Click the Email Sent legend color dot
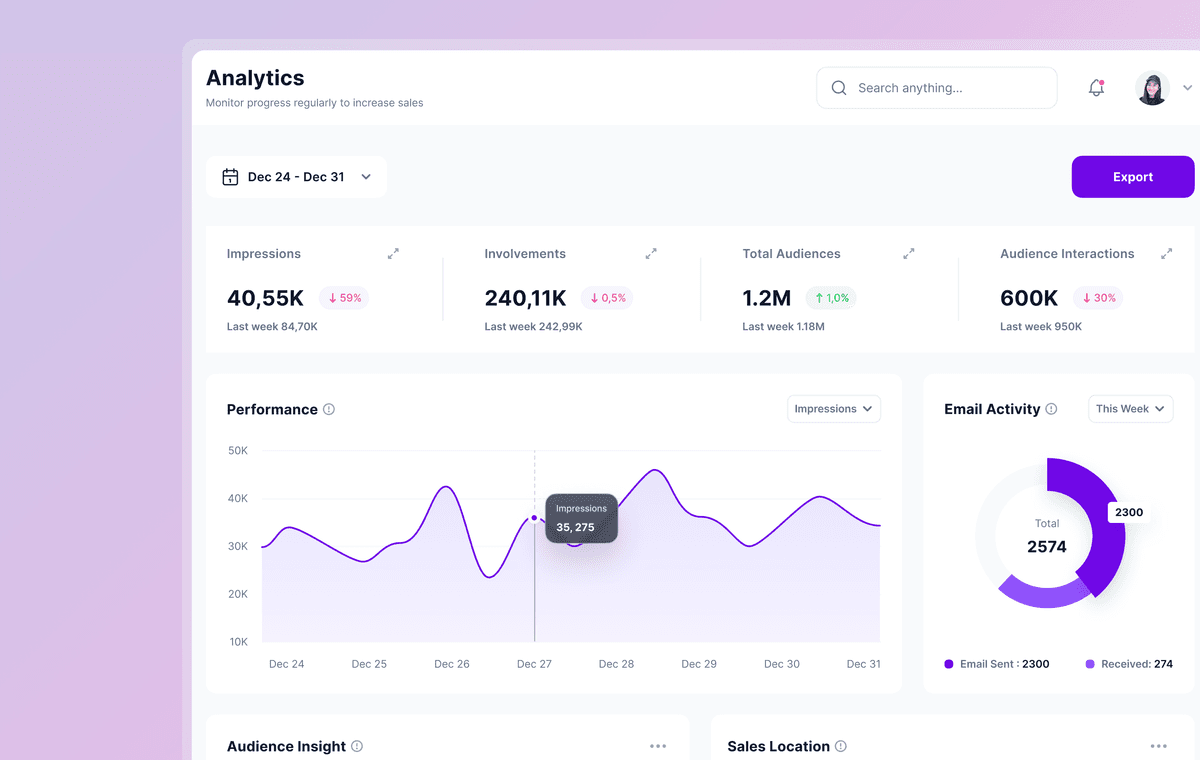Screen dimensions: 1200x760 coord(949,664)
